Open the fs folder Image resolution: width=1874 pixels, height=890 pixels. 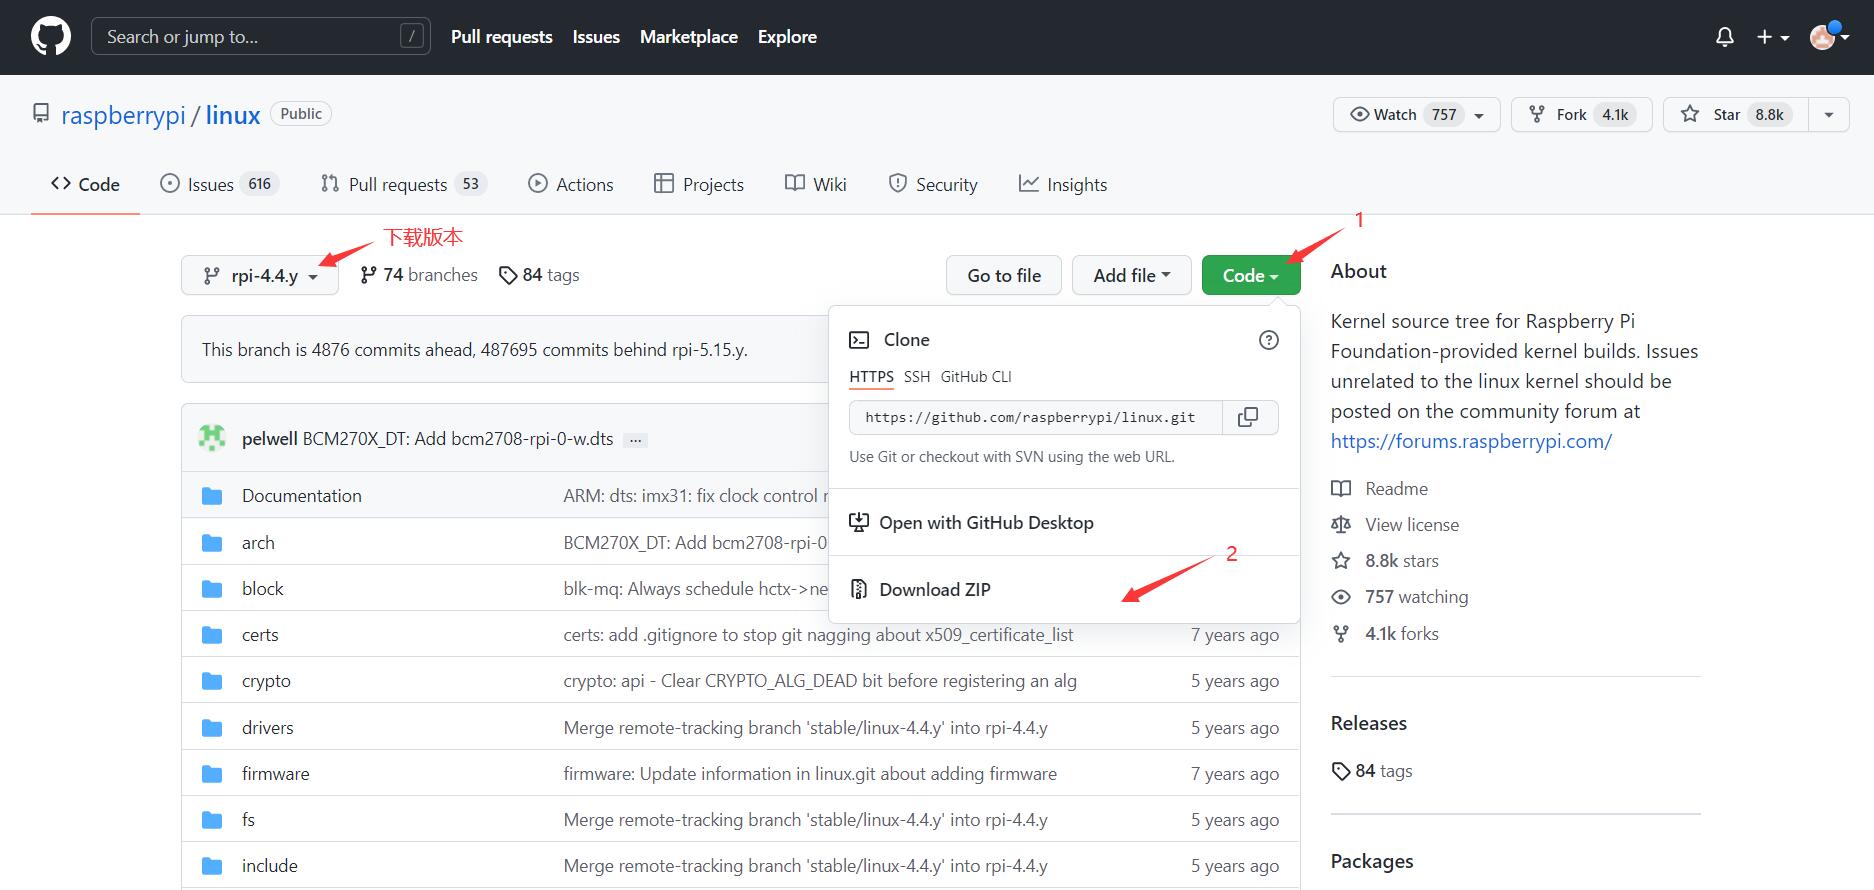[x=248, y=820]
